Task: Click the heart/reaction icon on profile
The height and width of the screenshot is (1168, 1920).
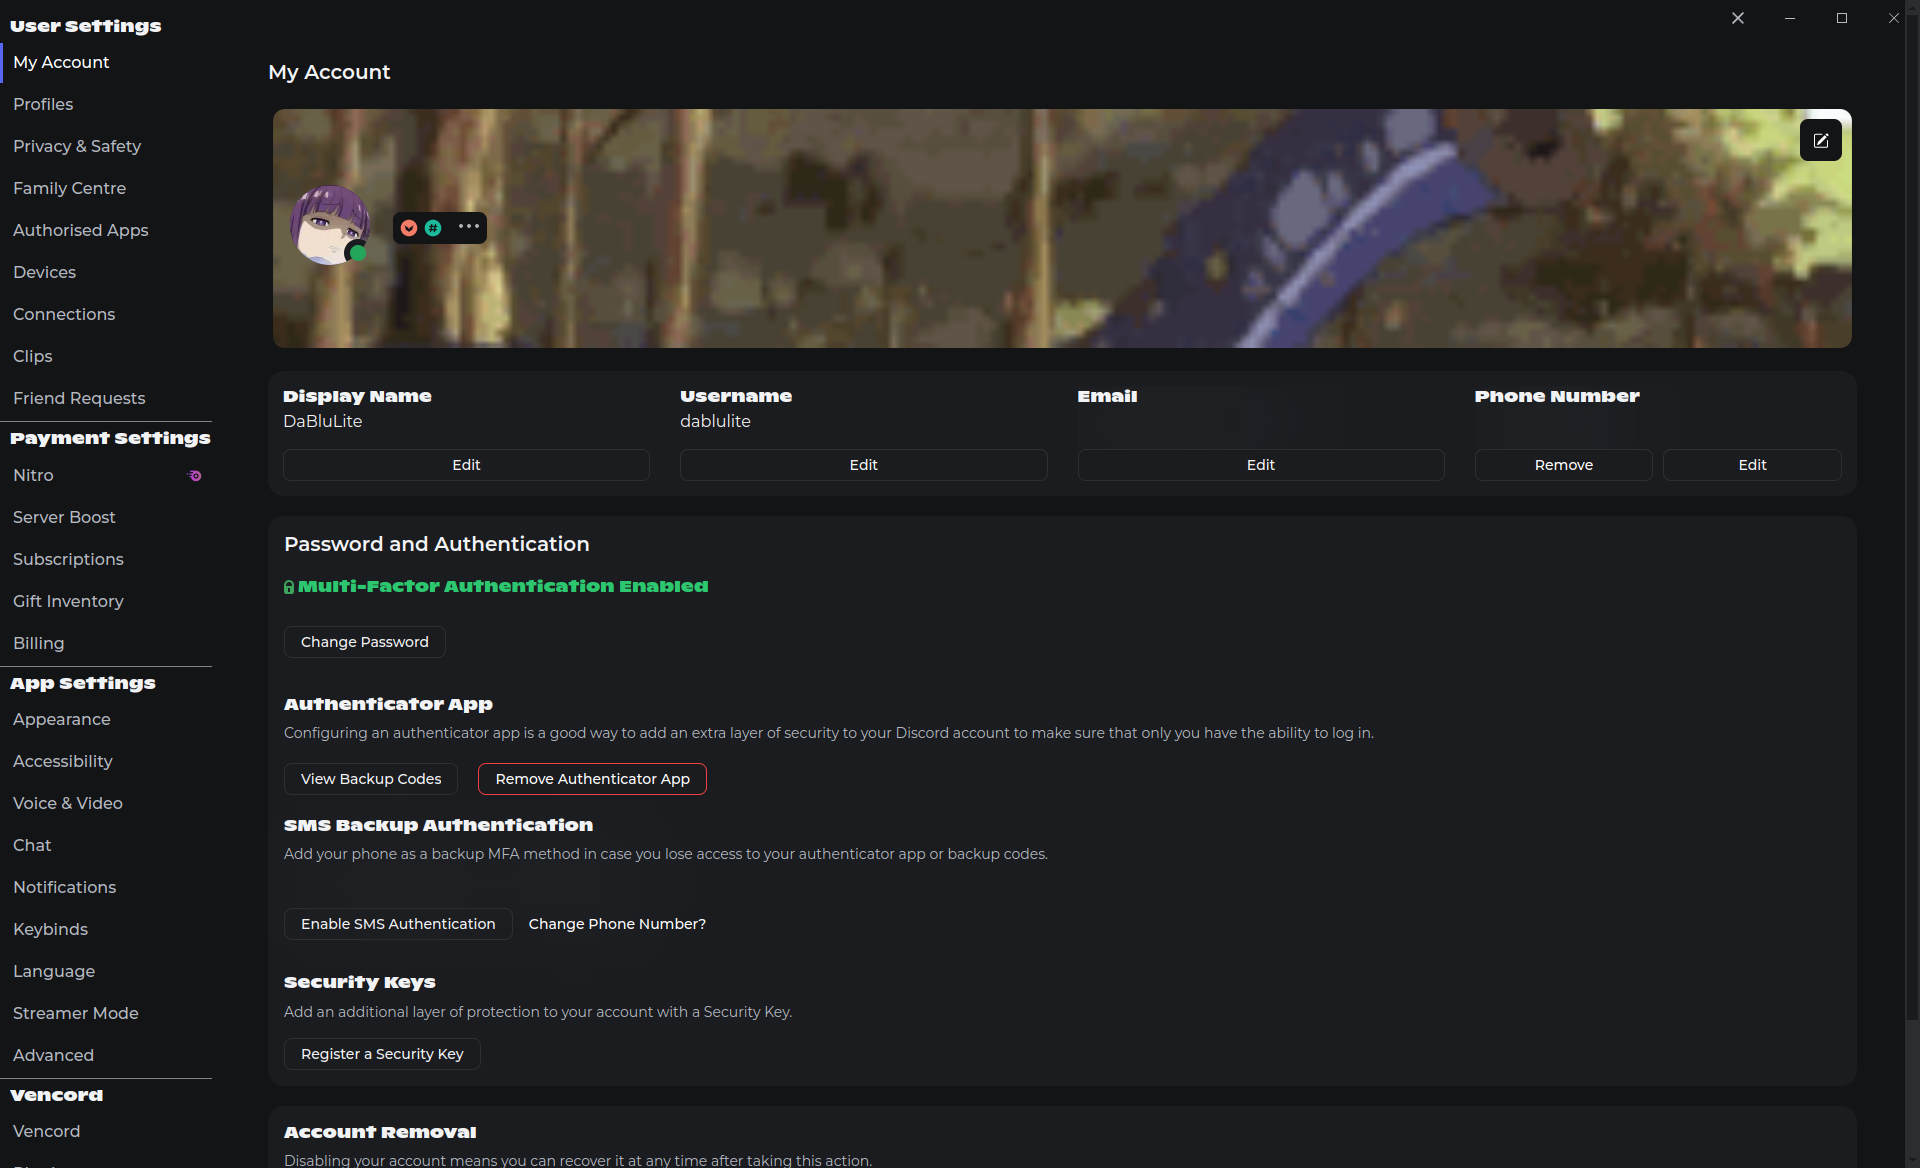Action: tap(410, 228)
